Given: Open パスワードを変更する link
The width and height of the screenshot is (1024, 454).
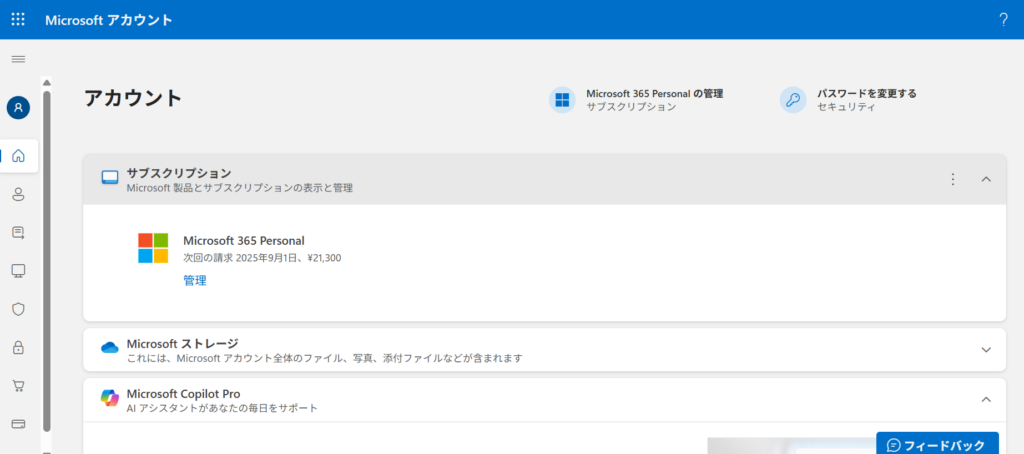Looking at the screenshot, I should (x=867, y=93).
